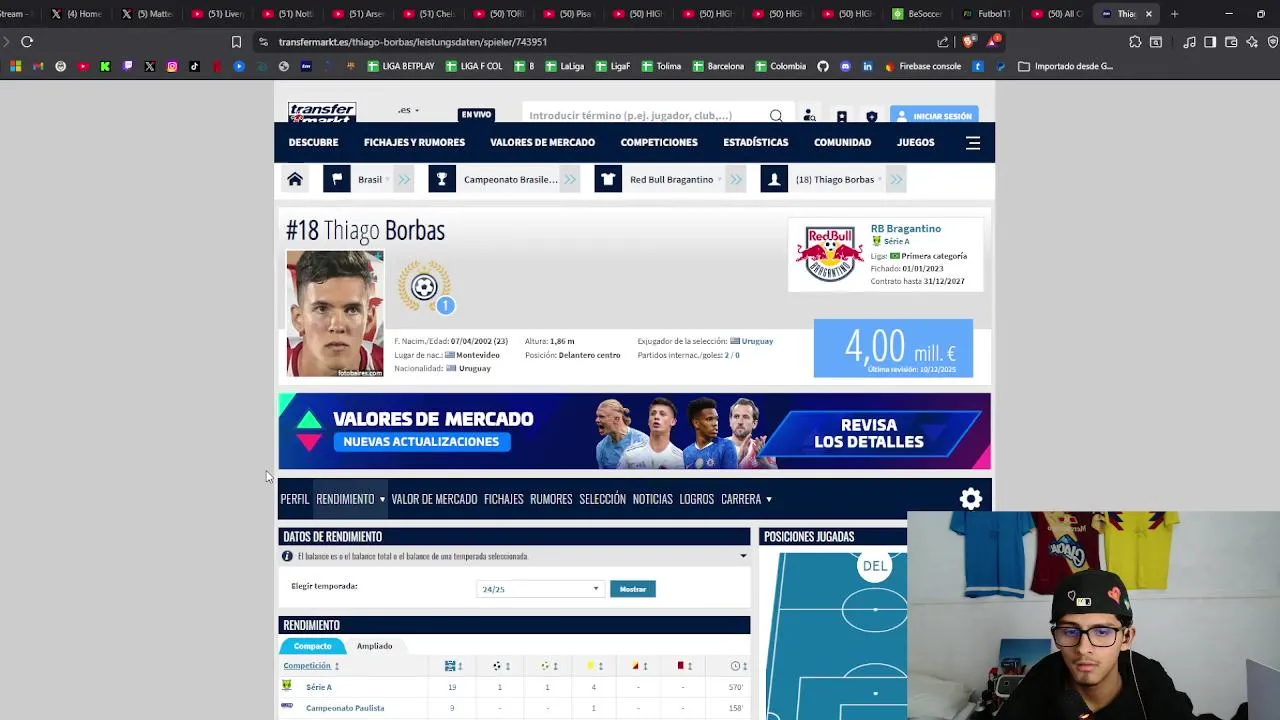This screenshot has height=720, width=1280.
Task: Open the season 24/25 combo box
Action: tap(541, 589)
